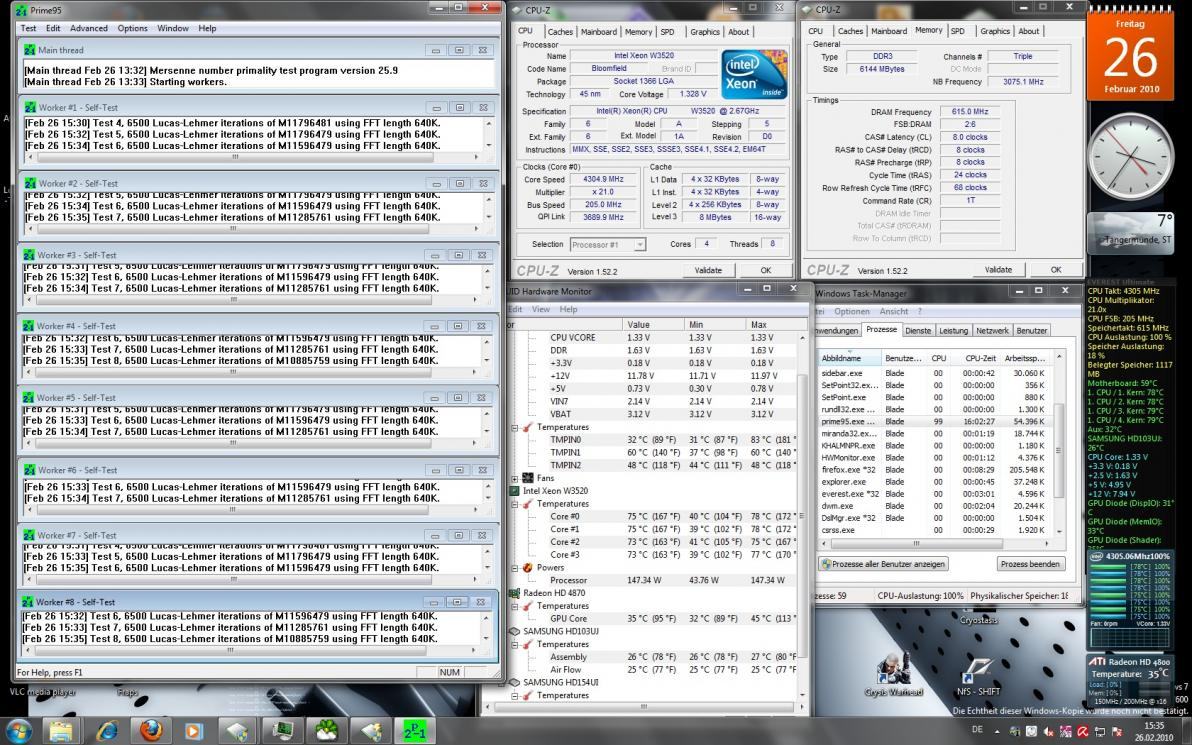Image resolution: width=1192 pixels, height=745 pixels.
Task: Open the Graphics tab in left CPU-Z window
Action: pos(705,32)
